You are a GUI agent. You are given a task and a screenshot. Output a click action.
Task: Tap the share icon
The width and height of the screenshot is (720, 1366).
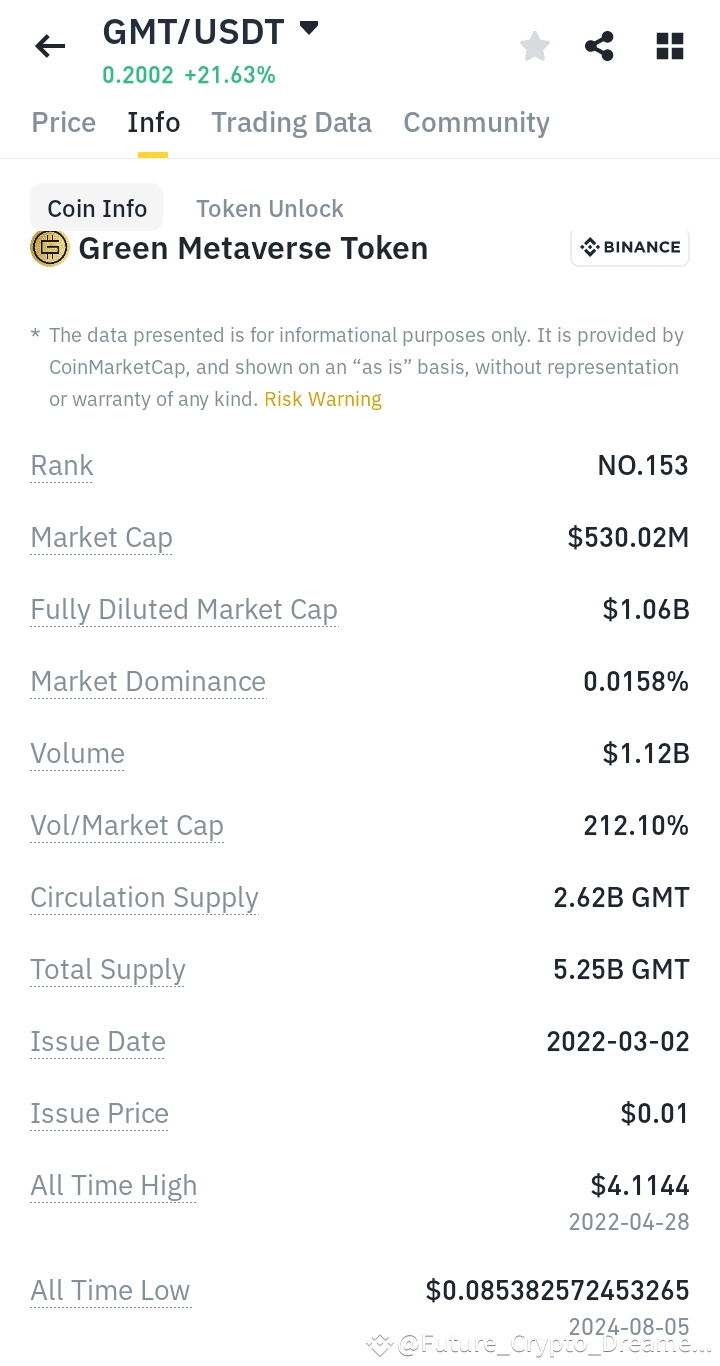(x=599, y=46)
